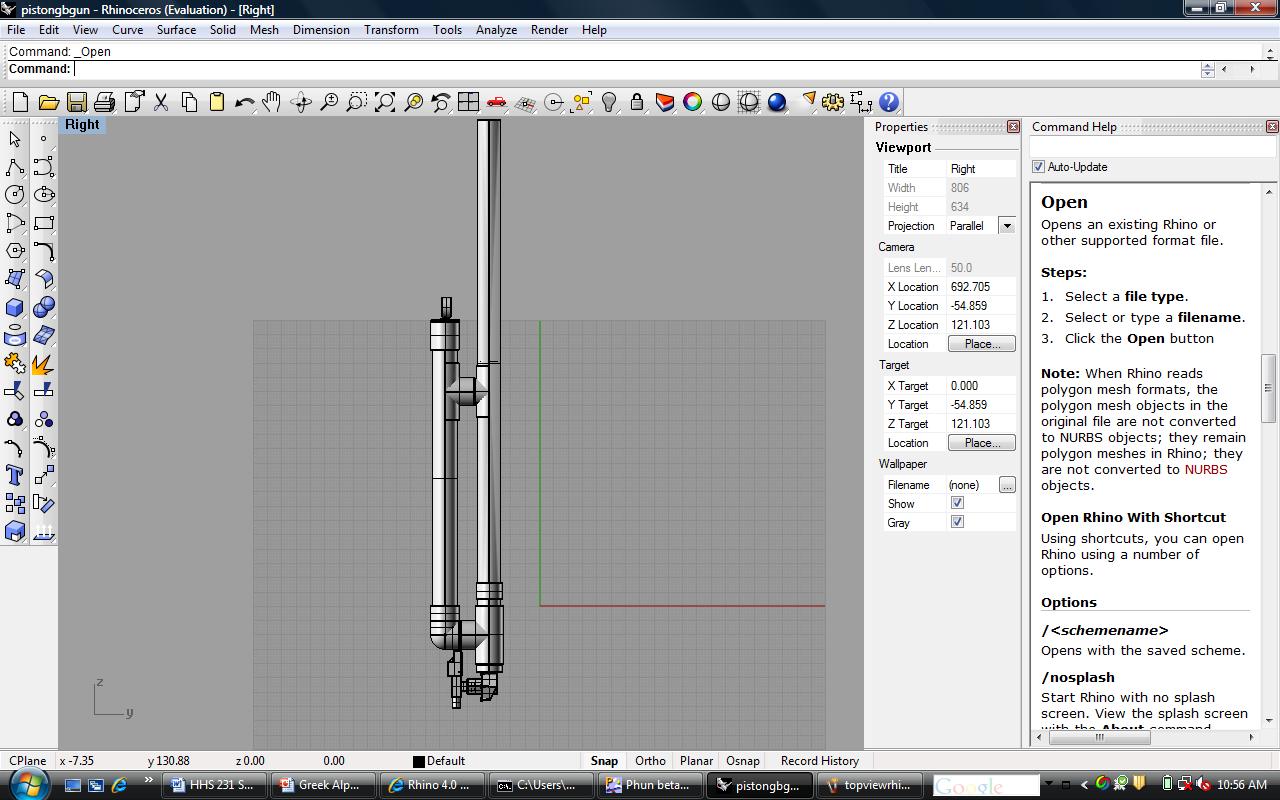Open the Surface menu
The width and height of the screenshot is (1280, 800).
pos(176,30)
